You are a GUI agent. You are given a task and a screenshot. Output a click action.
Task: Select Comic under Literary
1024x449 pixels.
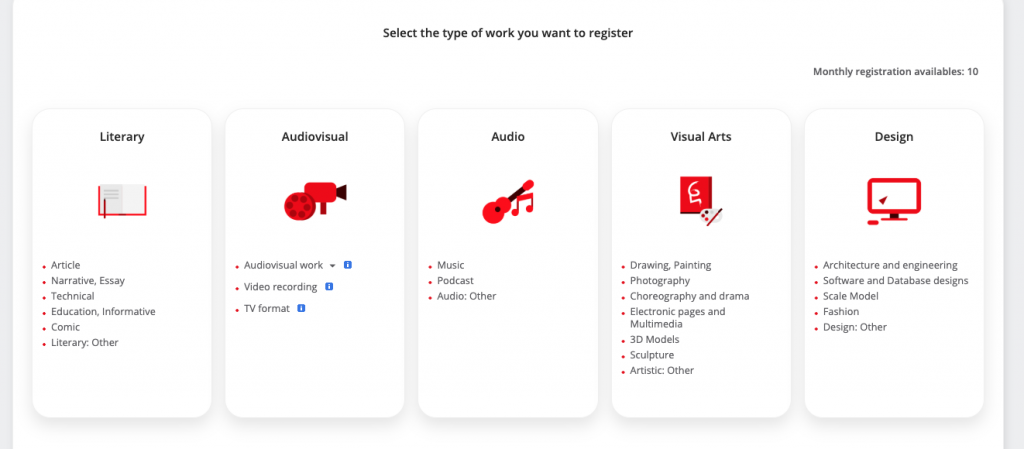click(x=65, y=327)
